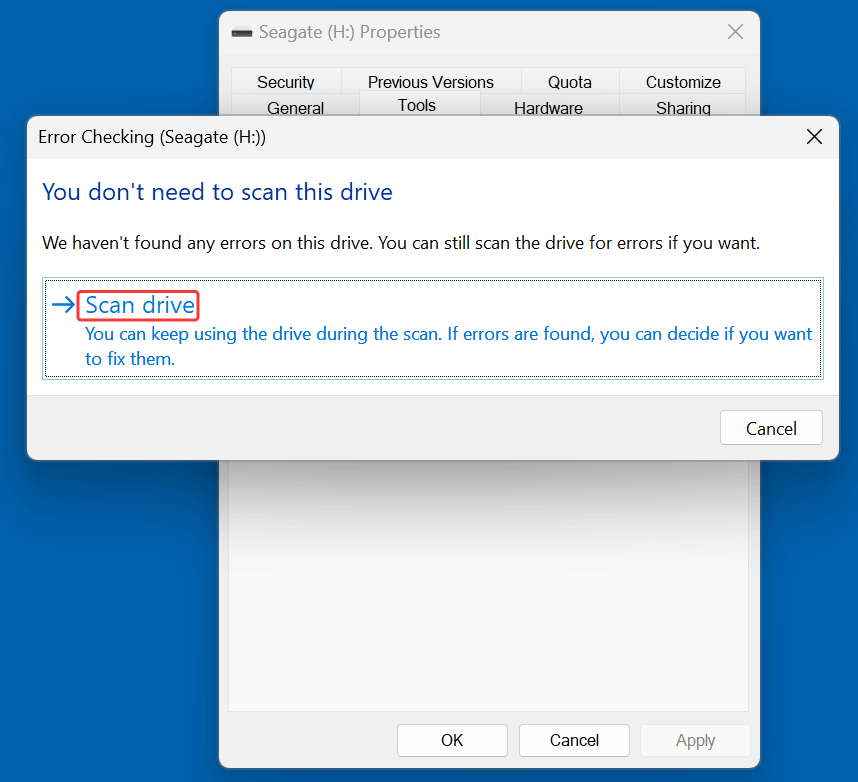Click Cancel in the Properties window
This screenshot has height=782, width=858.
(x=573, y=740)
